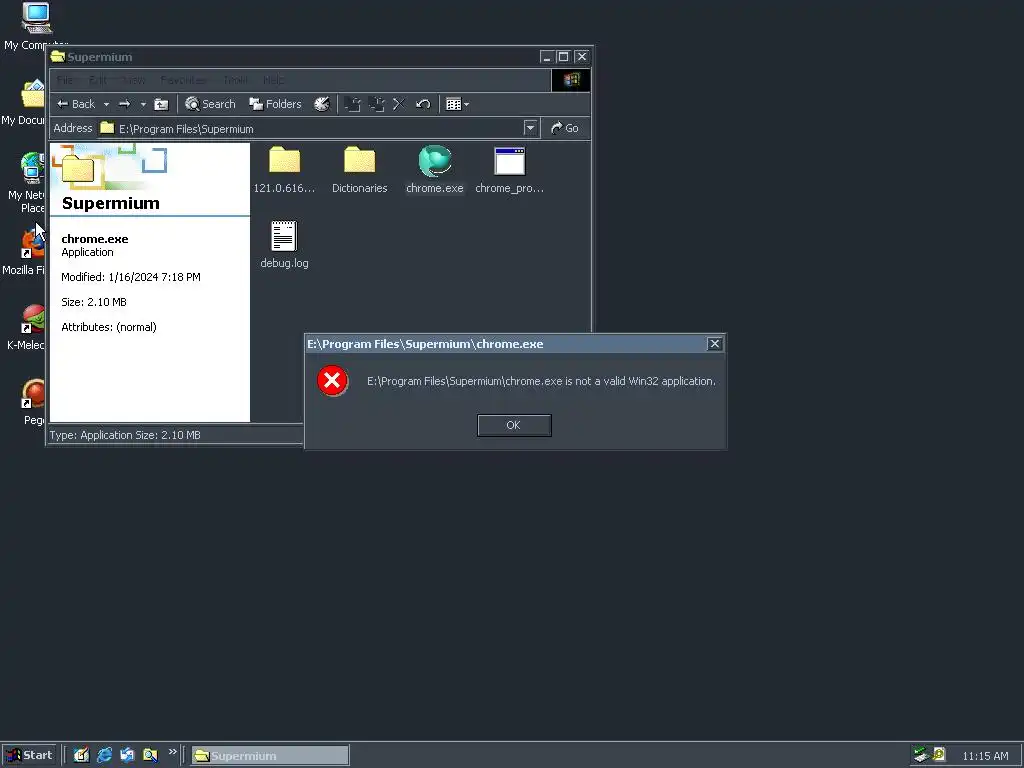Click the 11:15 AM clock
Viewport: 1024px width, 768px height.
coord(985,756)
